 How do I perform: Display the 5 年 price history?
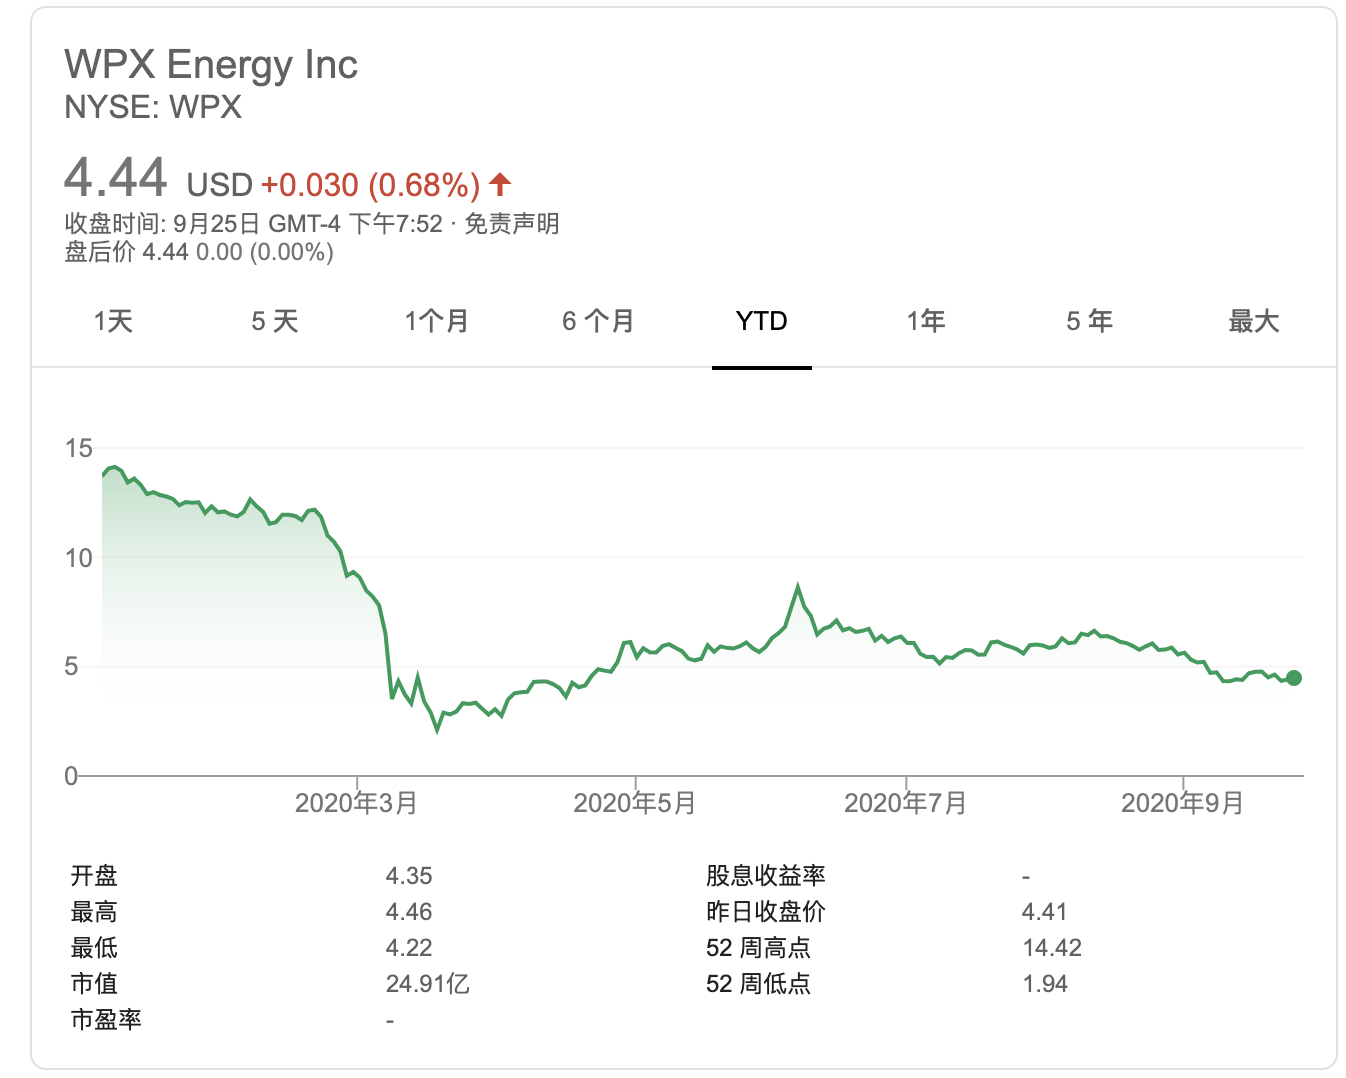click(1089, 321)
